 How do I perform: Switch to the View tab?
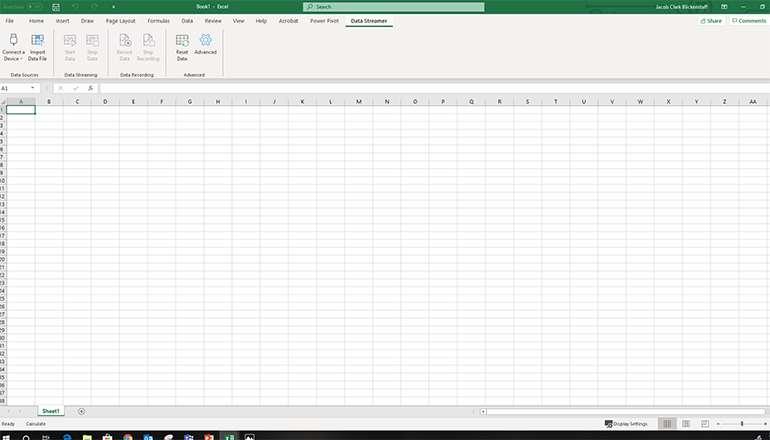[238, 21]
